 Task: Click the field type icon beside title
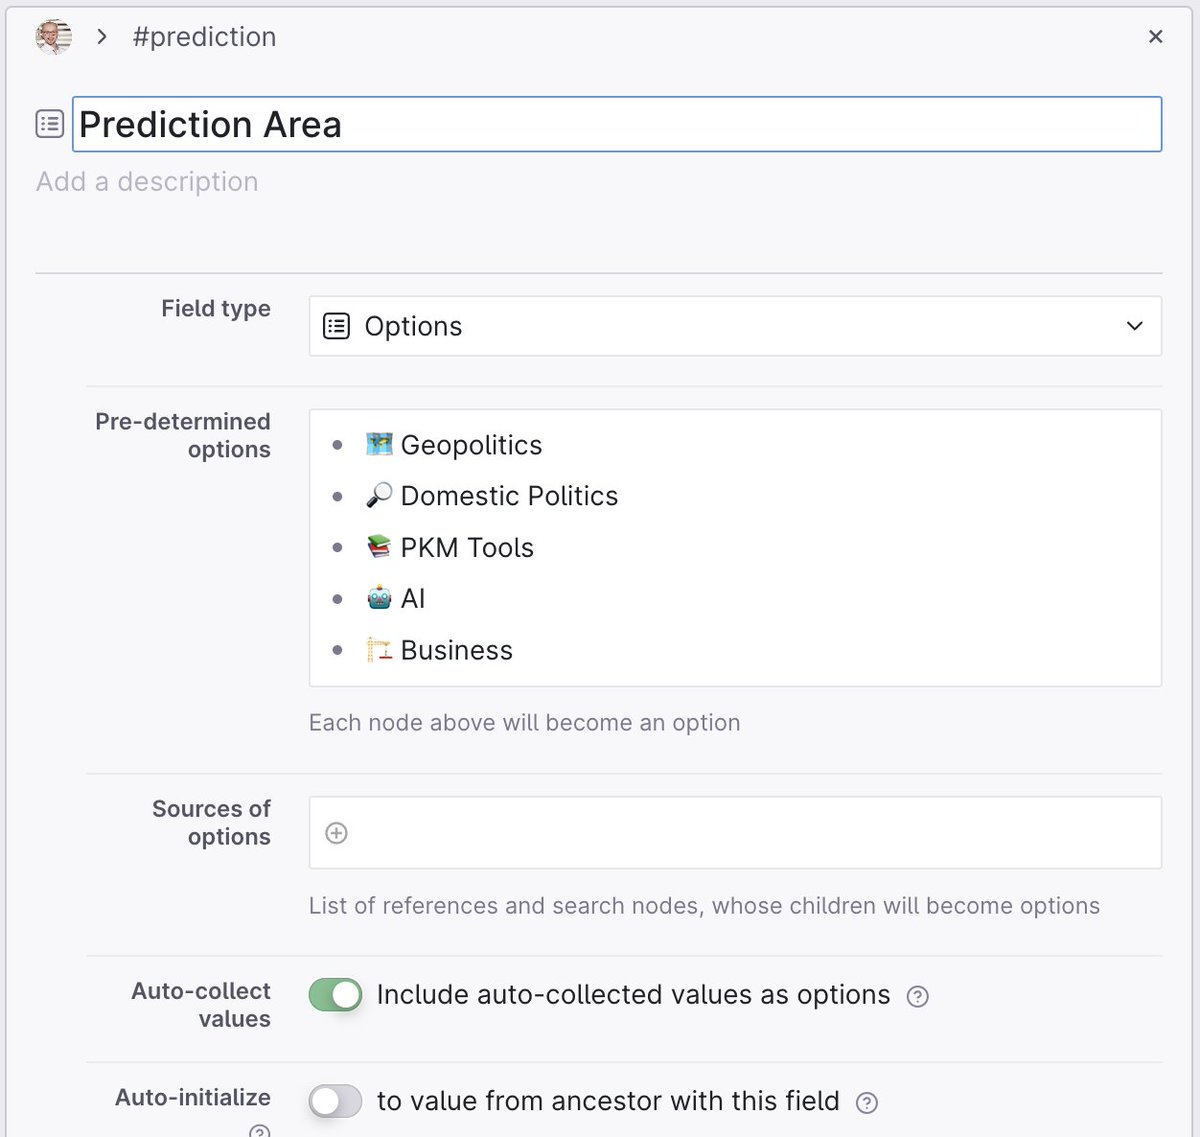click(x=50, y=124)
